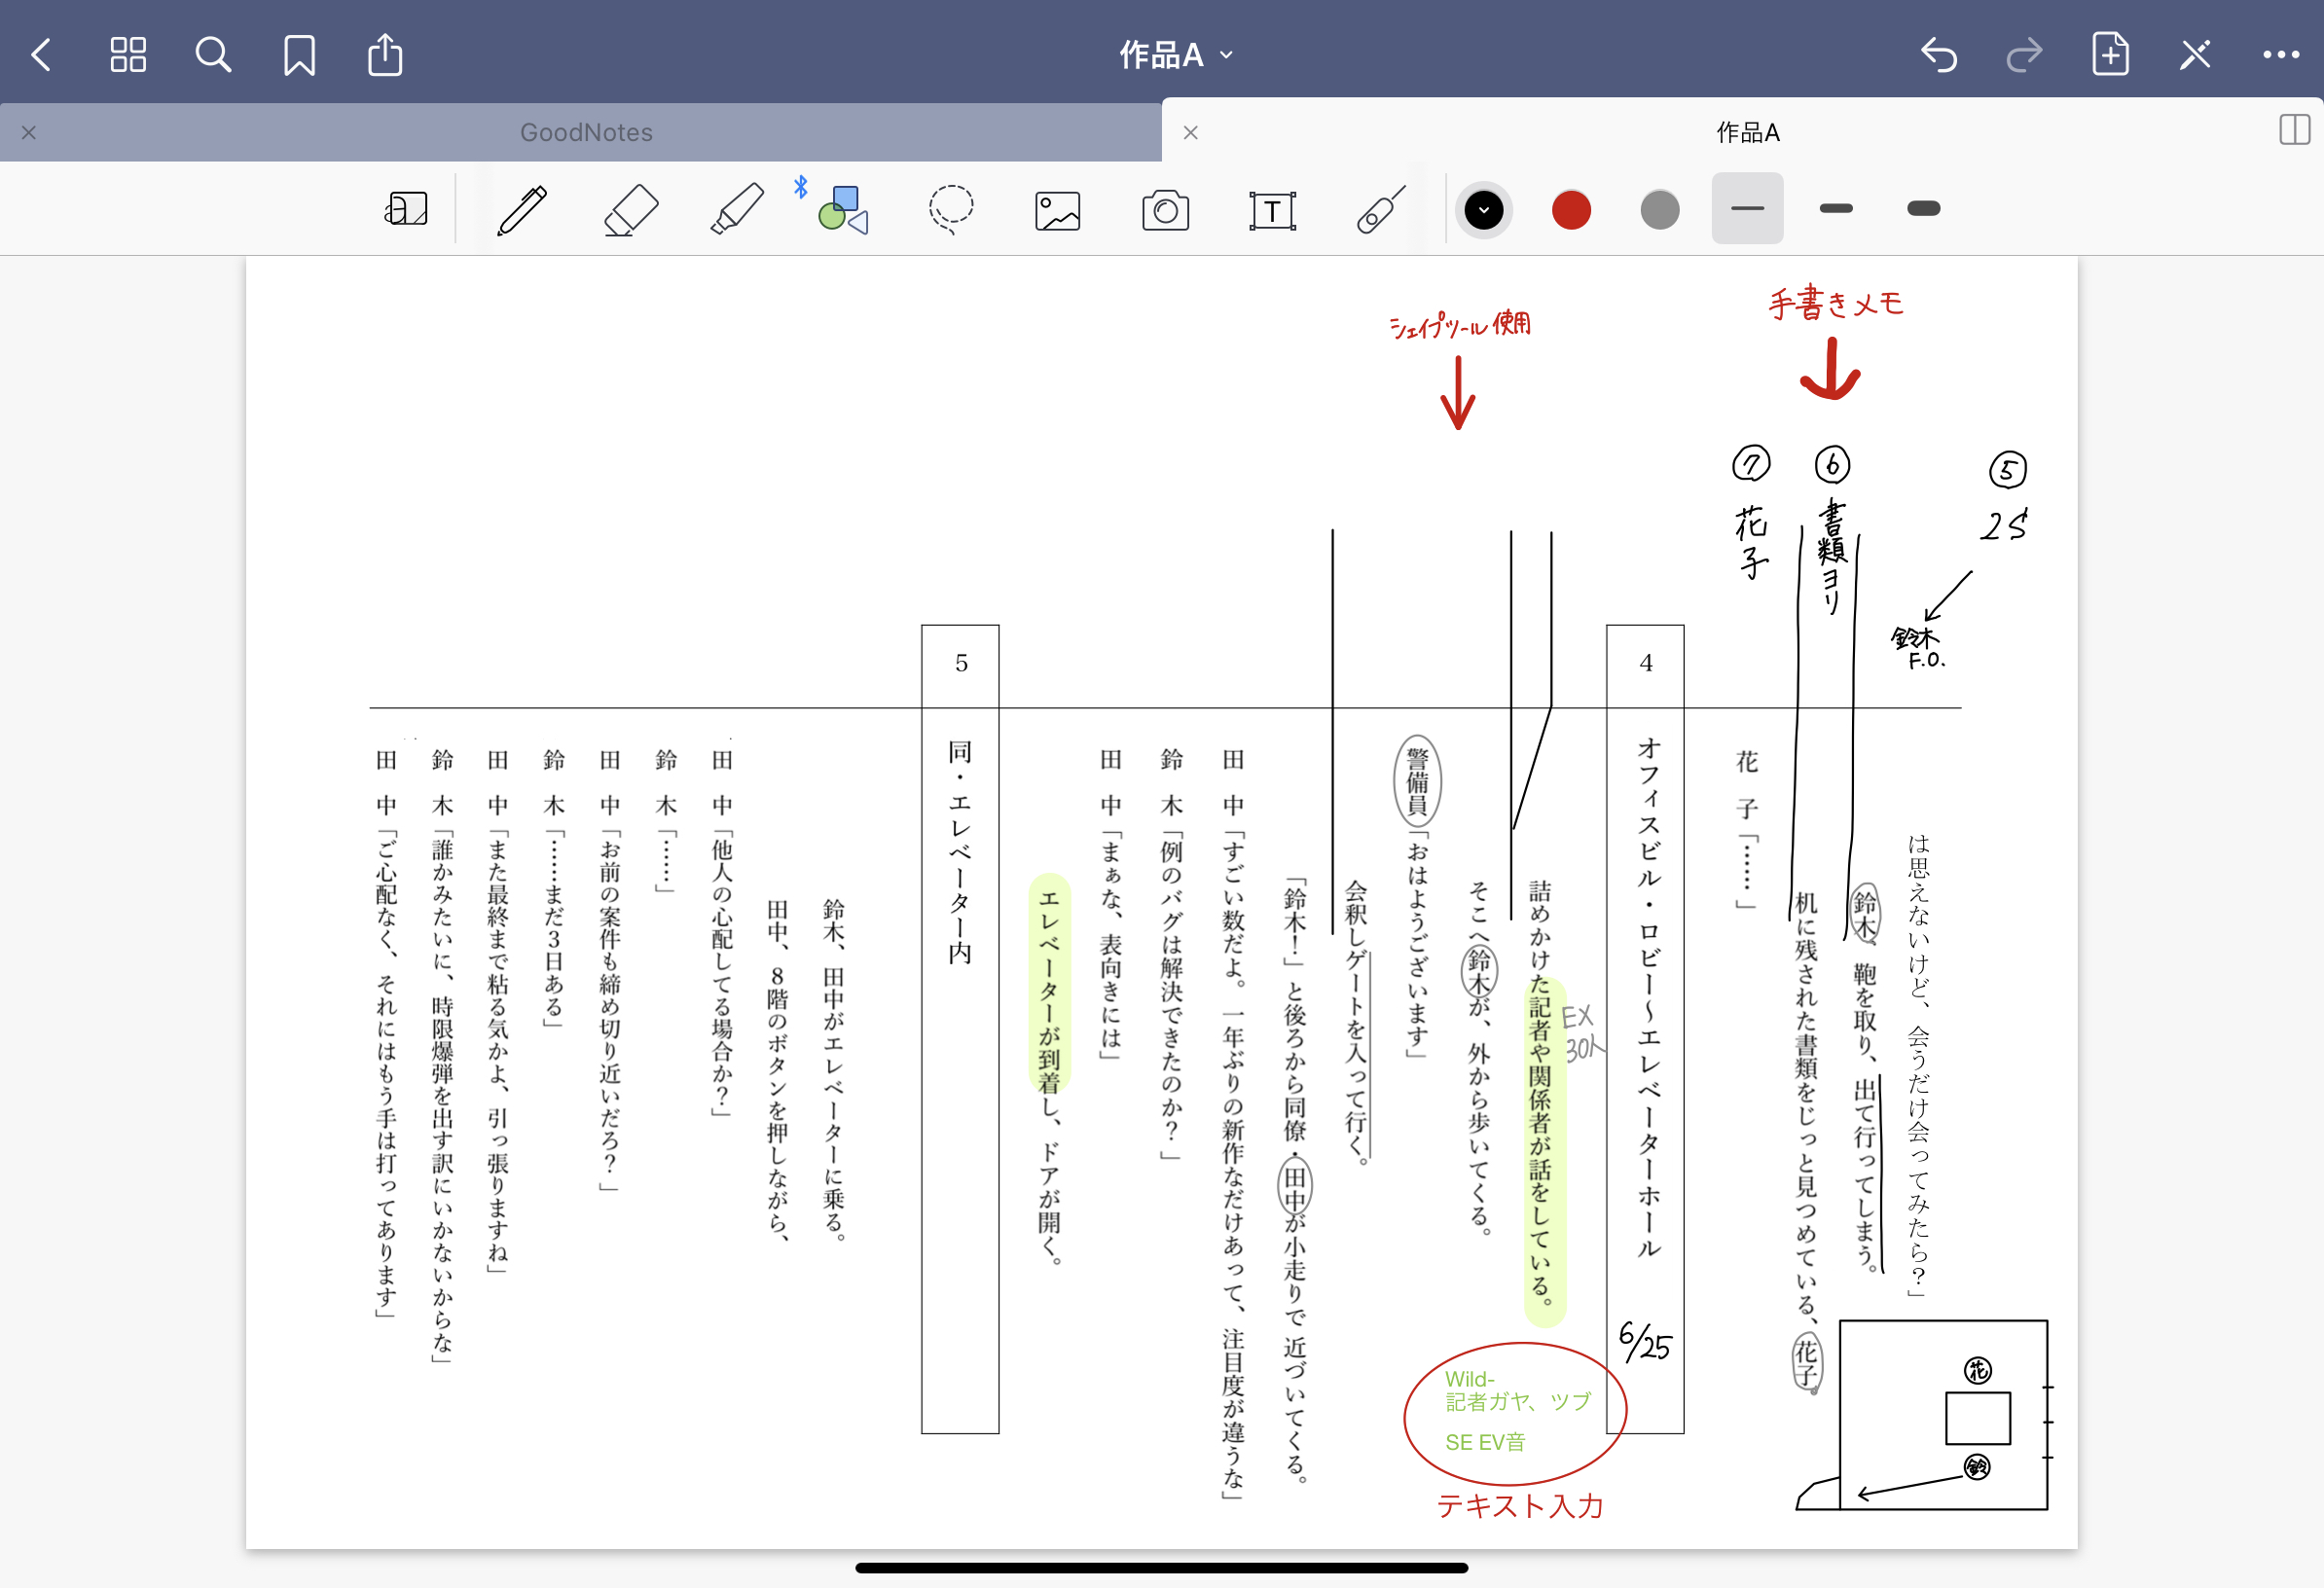Screen dimensions: 2324x1588
Task: Click the red label 'テキスト入力'
Action: (1520, 1506)
